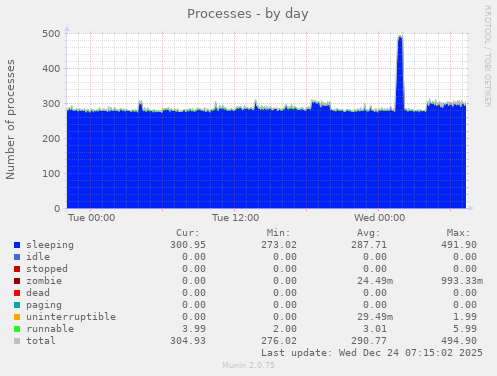Click the tall spike peak near 500

pyautogui.click(x=400, y=37)
